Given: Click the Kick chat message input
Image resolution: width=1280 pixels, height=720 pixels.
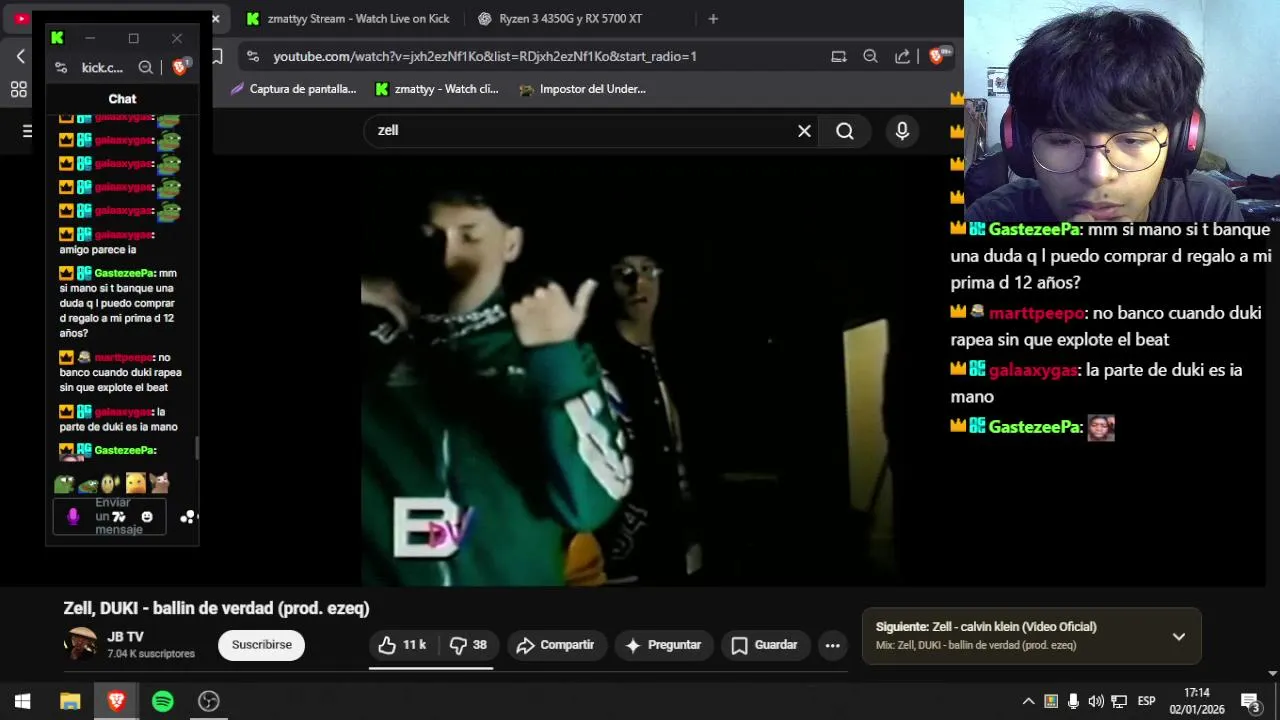Looking at the screenshot, I should click(x=110, y=516).
